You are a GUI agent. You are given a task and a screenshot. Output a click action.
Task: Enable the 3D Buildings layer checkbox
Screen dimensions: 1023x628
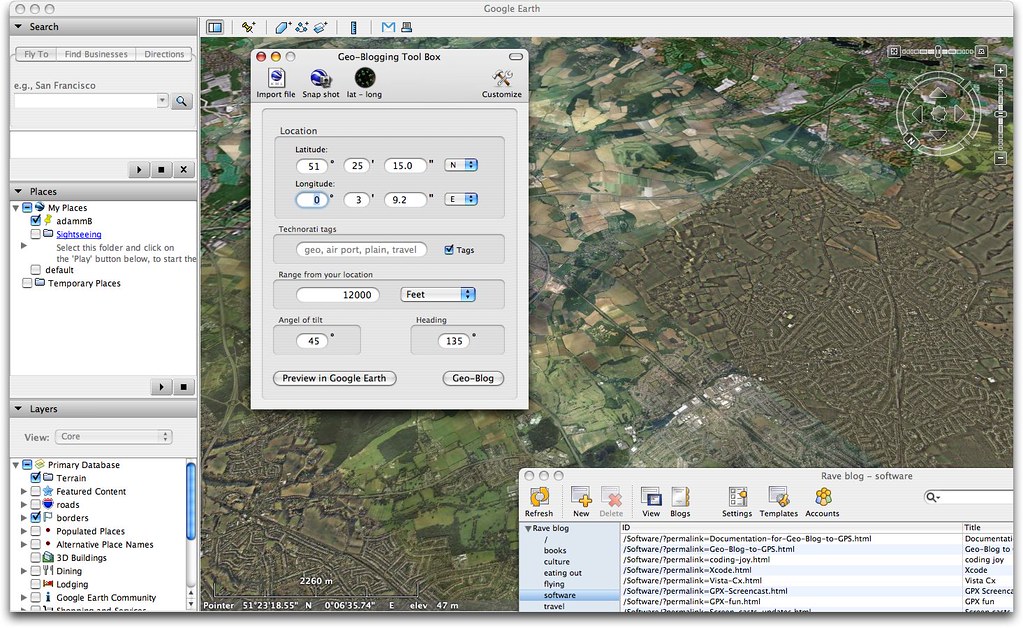36,558
